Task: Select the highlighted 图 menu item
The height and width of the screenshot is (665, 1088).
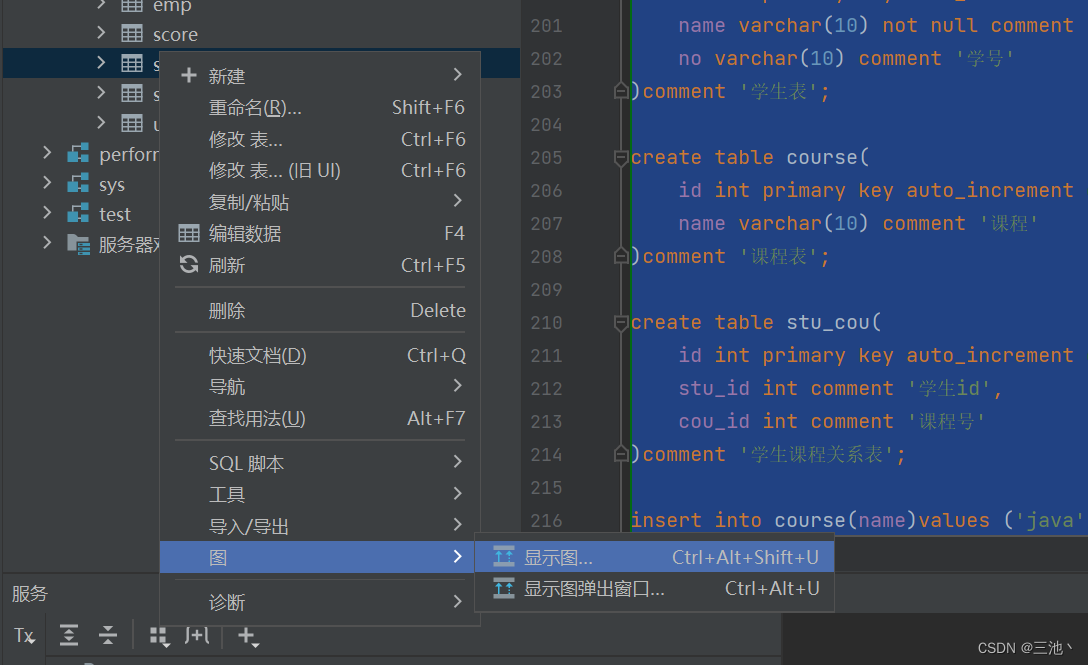Action: [320, 557]
